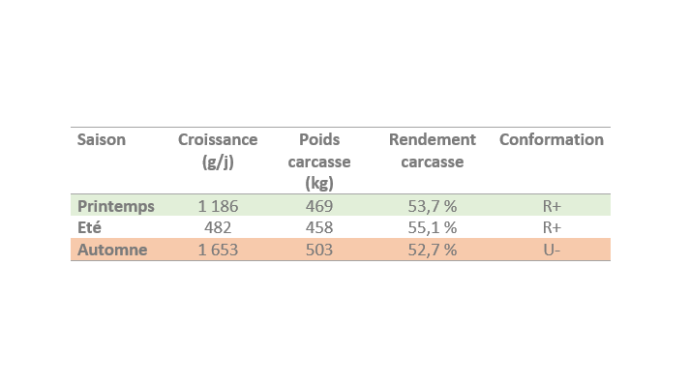690x384 pixels.
Task: Select carcass weight 469 cell
Action: click(x=319, y=206)
